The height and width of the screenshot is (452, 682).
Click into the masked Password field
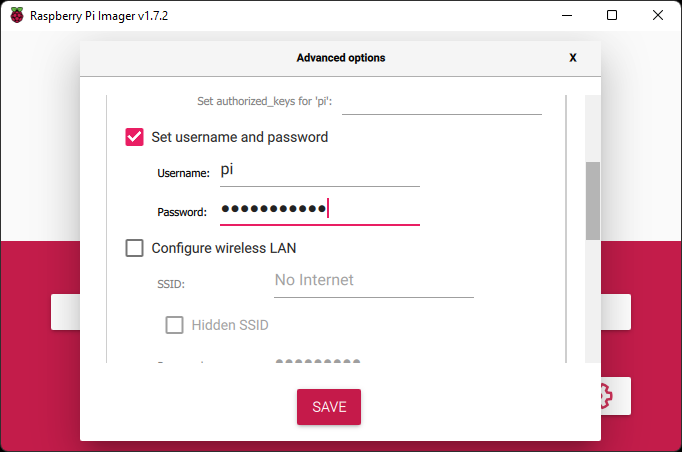pyautogui.click(x=320, y=211)
